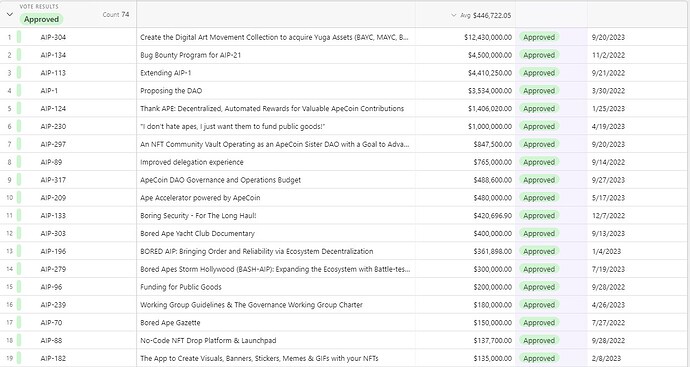
Task: Click the 11/2/2022 date cell
Action: [608, 55]
